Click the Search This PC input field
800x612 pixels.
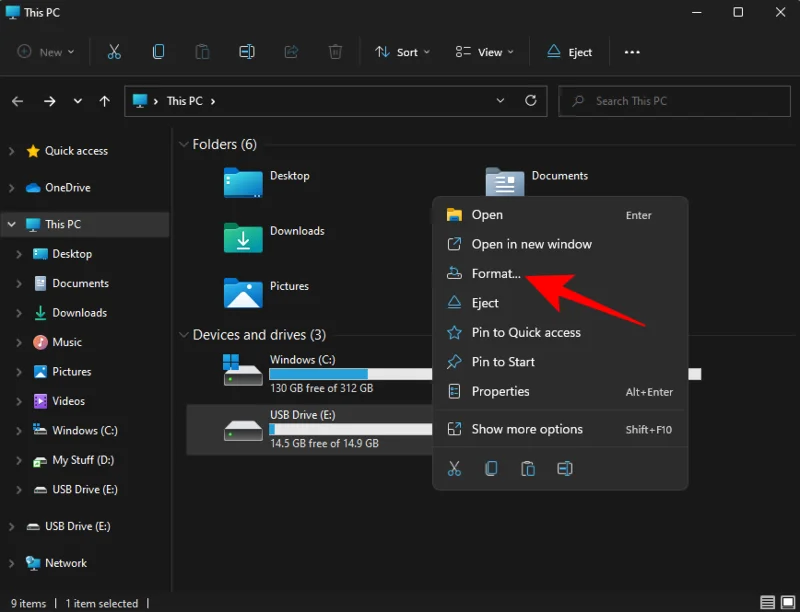pos(674,100)
